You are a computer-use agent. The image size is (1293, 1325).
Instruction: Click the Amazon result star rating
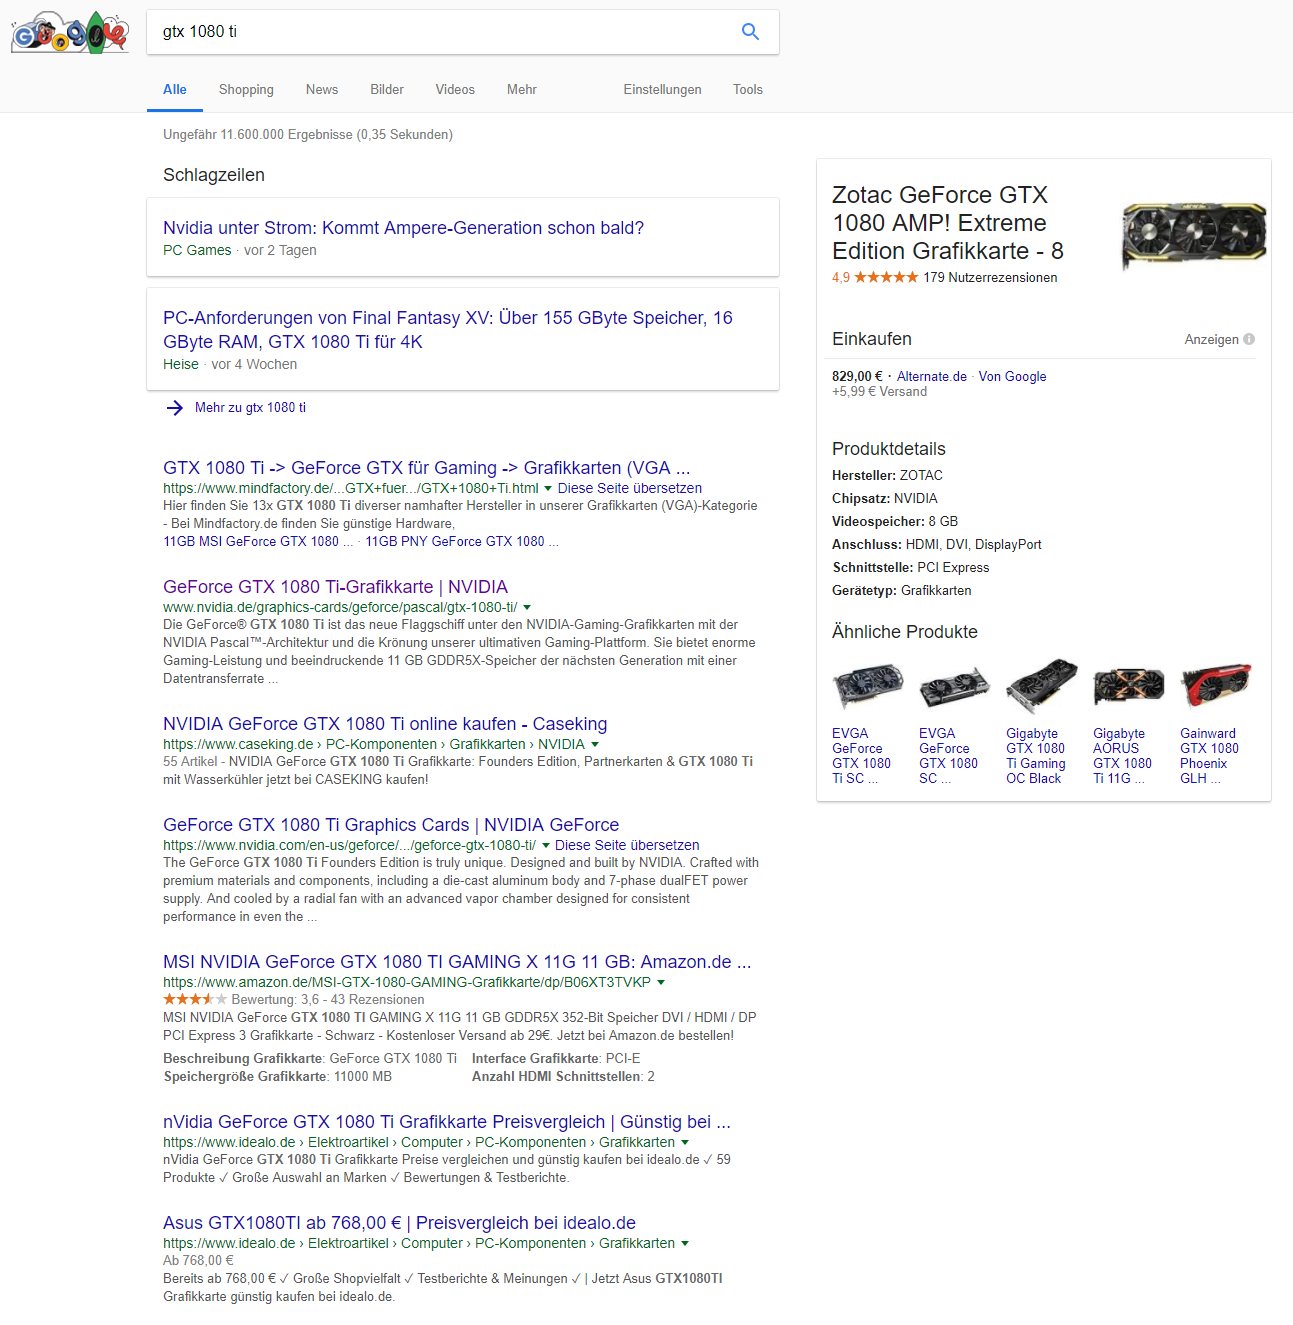(195, 999)
